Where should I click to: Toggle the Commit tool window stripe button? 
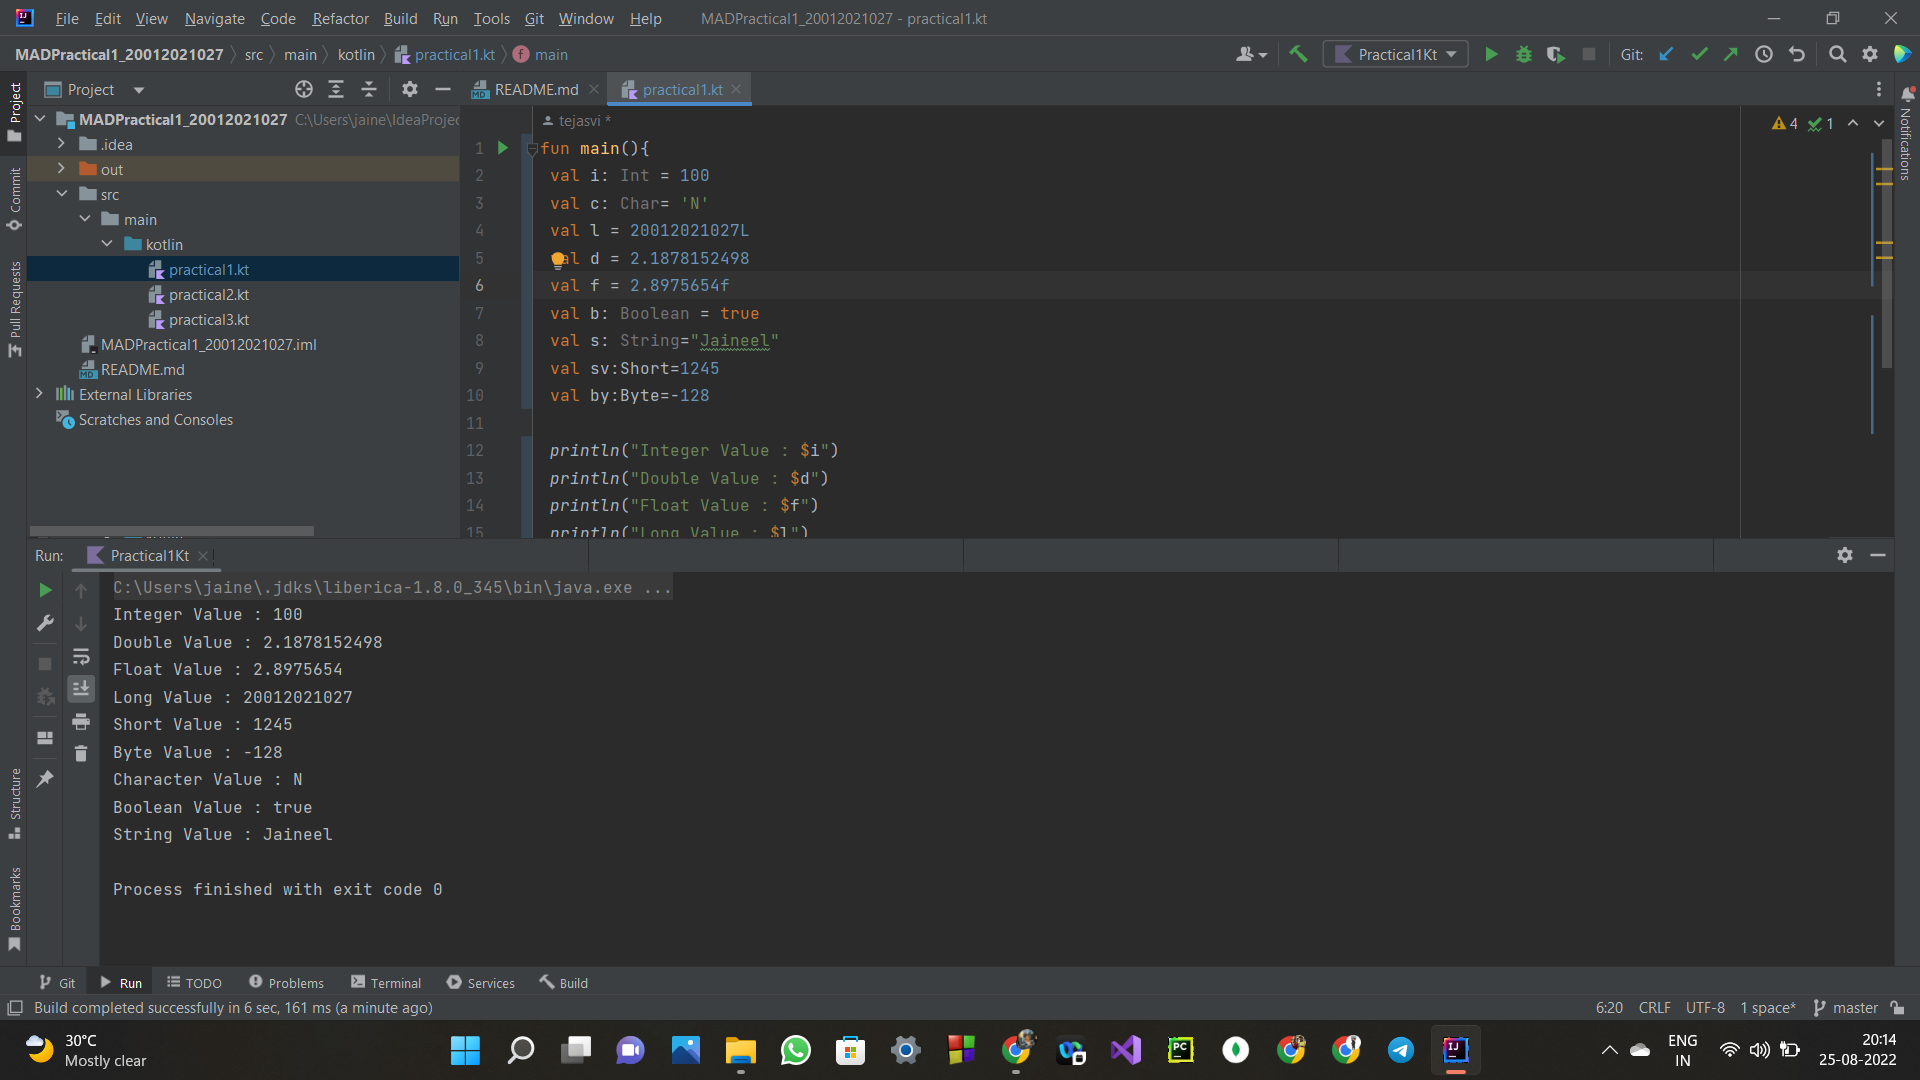coord(15,198)
